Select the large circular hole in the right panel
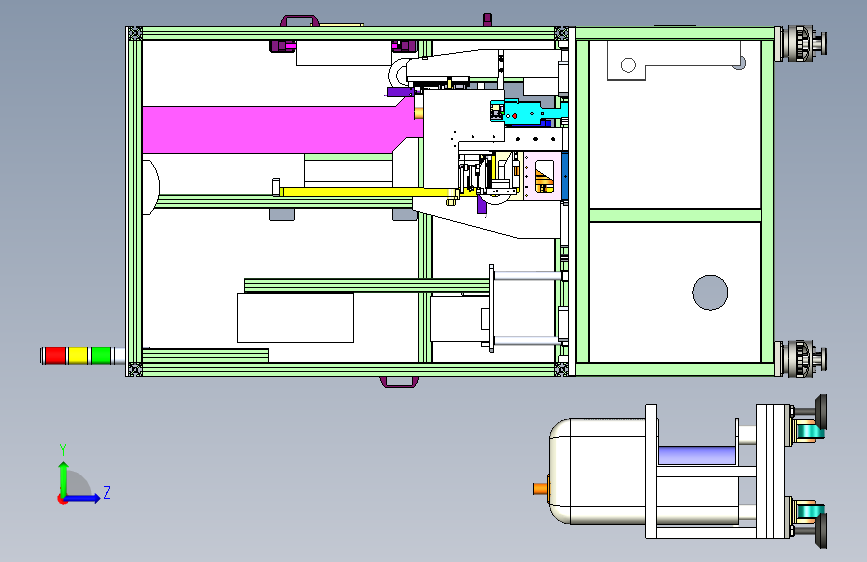867x562 pixels. point(710,292)
